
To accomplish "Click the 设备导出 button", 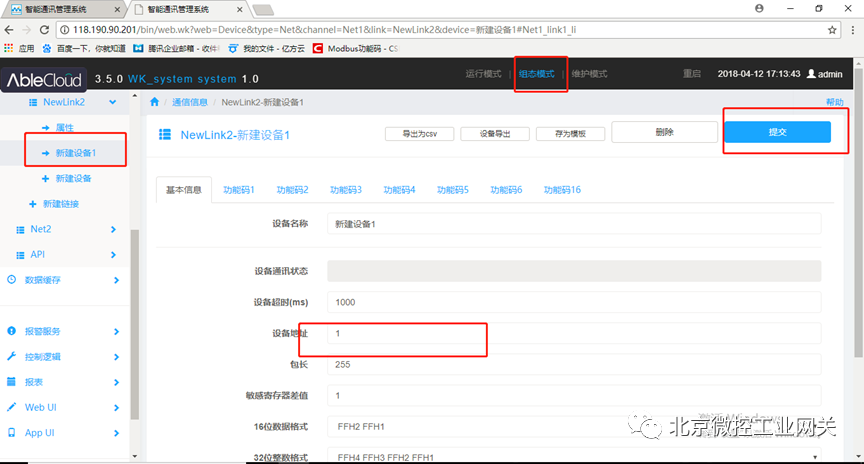I will click(495, 133).
